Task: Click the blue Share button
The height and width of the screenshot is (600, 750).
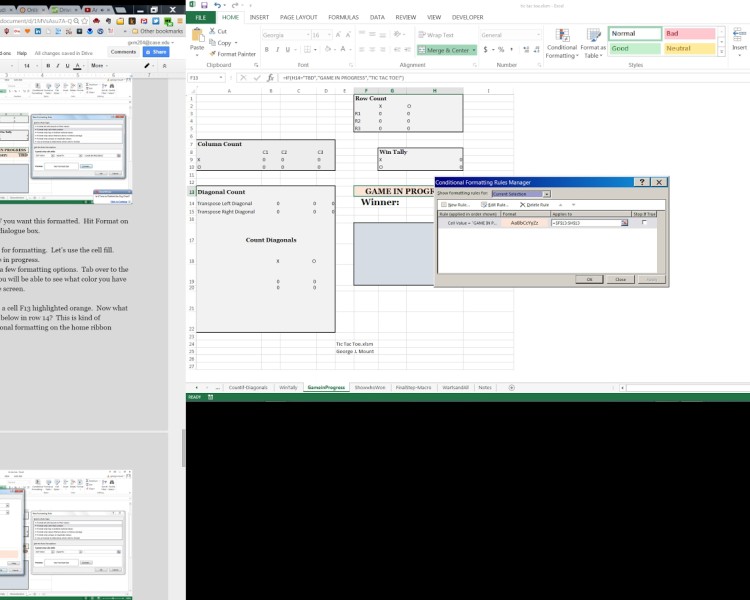Action: 155,51
